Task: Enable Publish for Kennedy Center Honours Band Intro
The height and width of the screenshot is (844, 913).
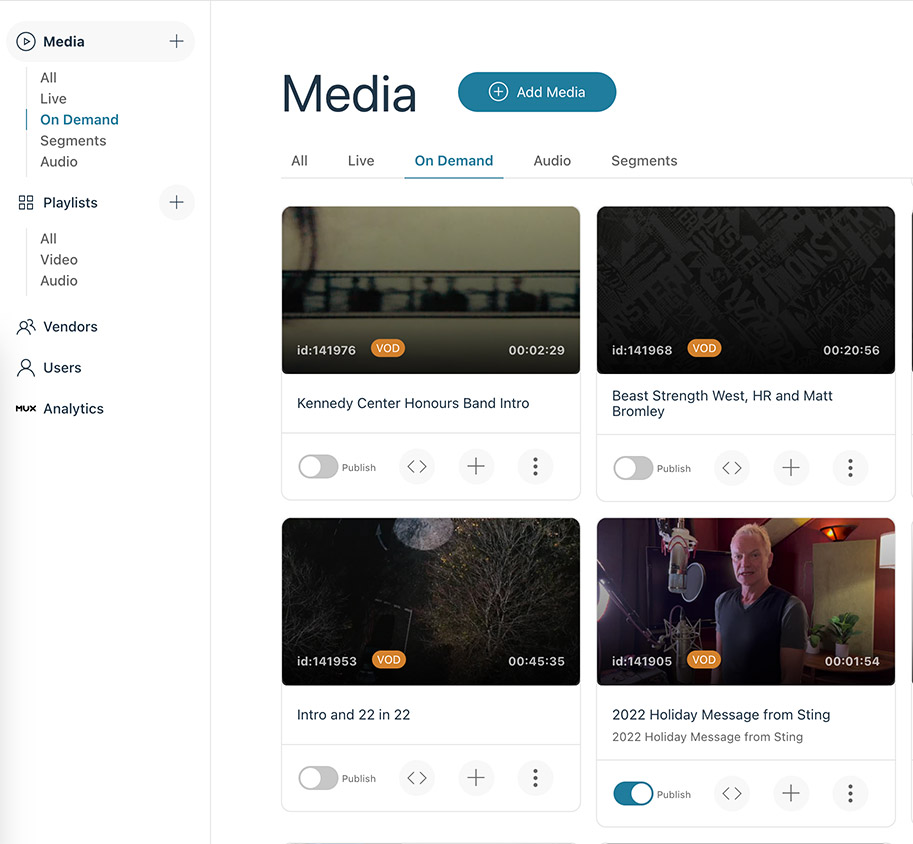Action: (x=318, y=467)
